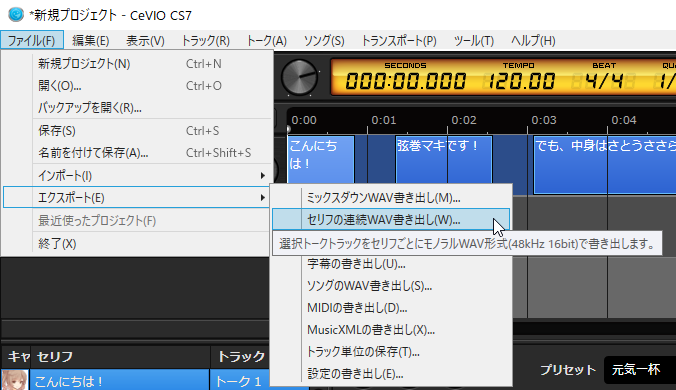The height and width of the screenshot is (390, 676).
Task: Select 設定の書き出し(E)... option
Action: (391, 374)
